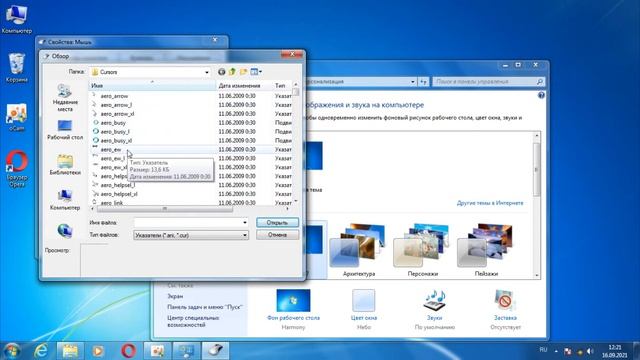
Task: Click the Отмена button
Action: click(x=278, y=235)
